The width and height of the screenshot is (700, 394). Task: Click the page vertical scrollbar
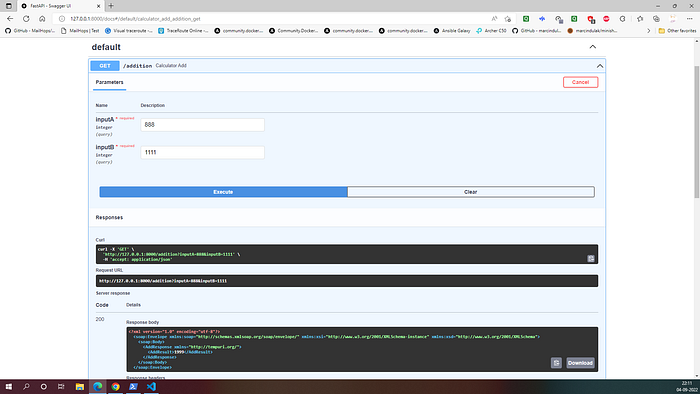[696, 132]
